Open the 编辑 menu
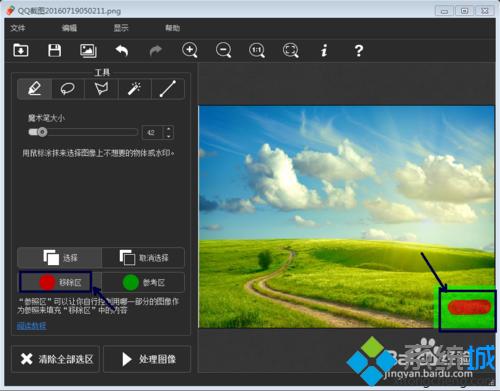 click(69, 28)
